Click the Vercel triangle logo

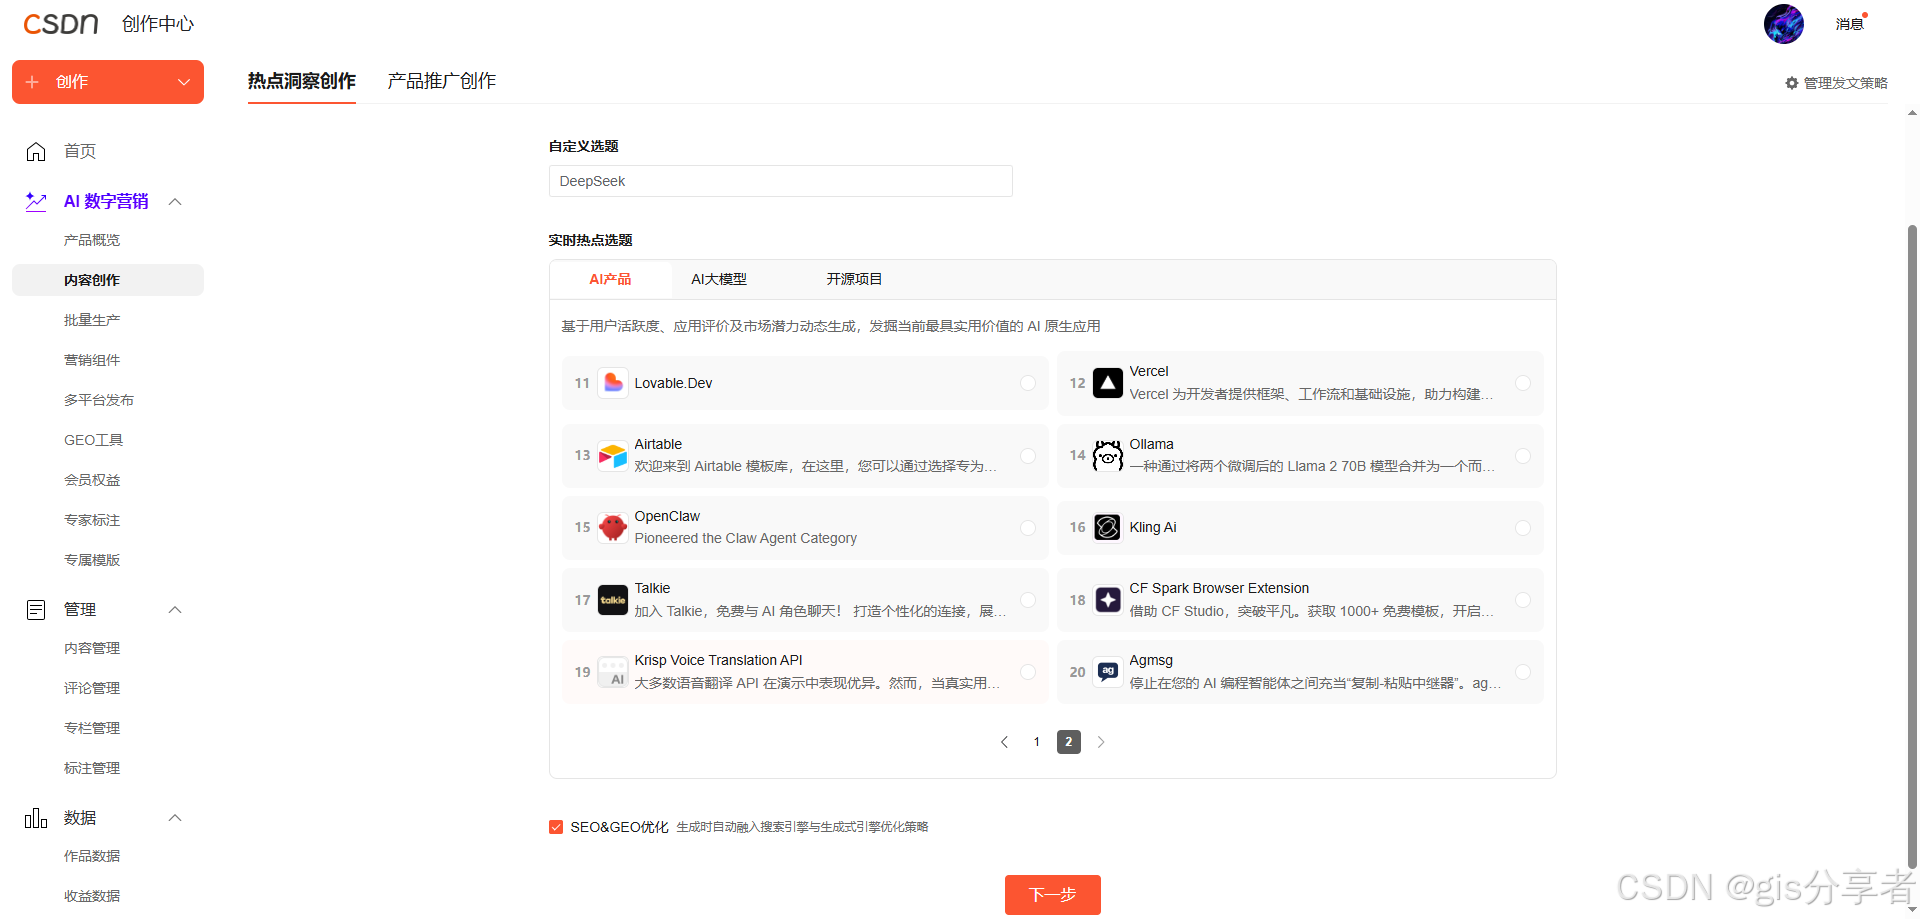pos(1108,383)
